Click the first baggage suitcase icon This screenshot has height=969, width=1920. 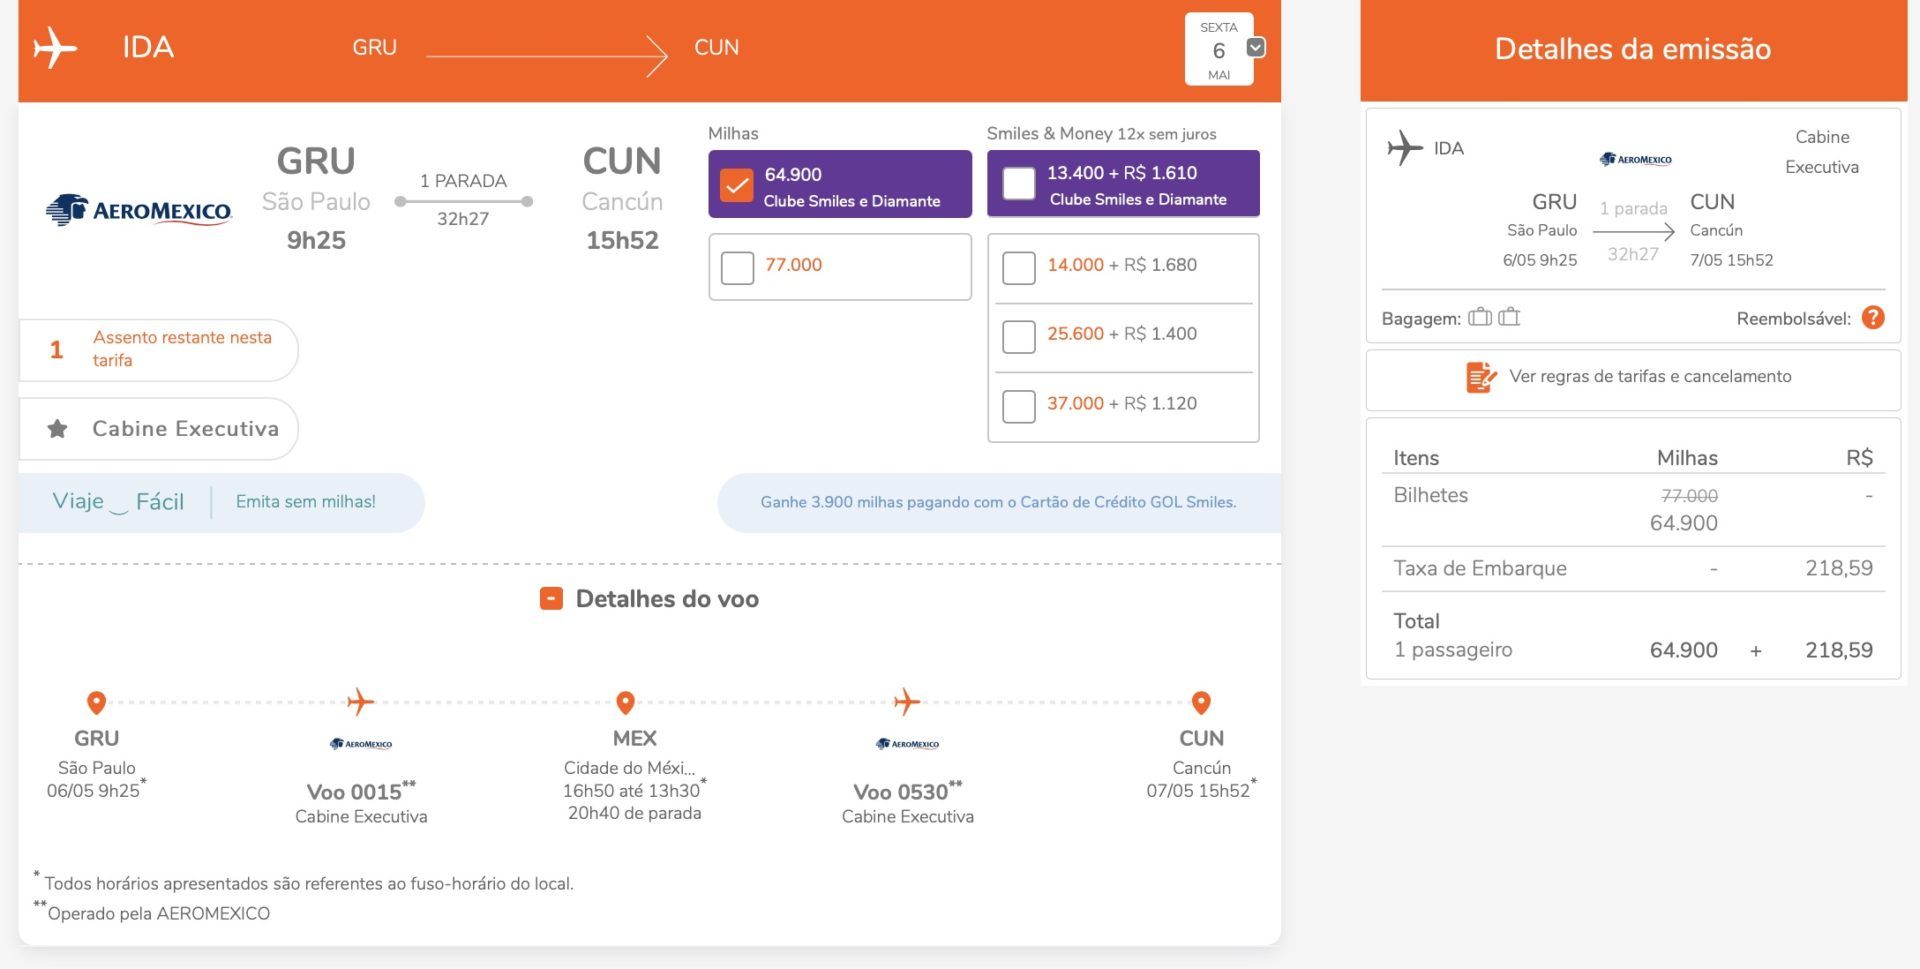click(x=1480, y=317)
